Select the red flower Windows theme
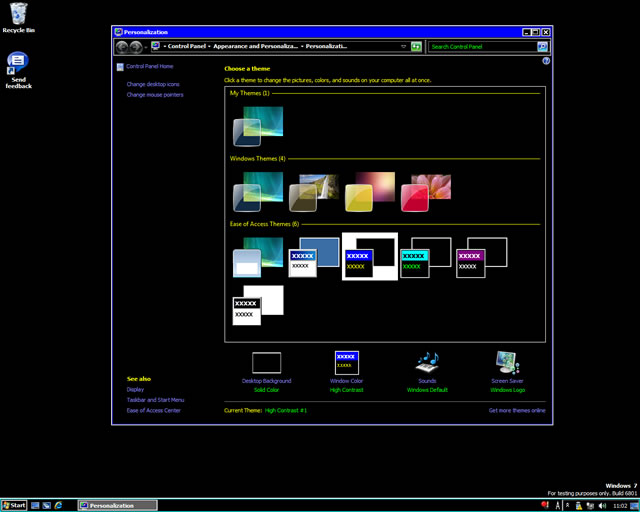640x512 pixels. tap(426, 191)
